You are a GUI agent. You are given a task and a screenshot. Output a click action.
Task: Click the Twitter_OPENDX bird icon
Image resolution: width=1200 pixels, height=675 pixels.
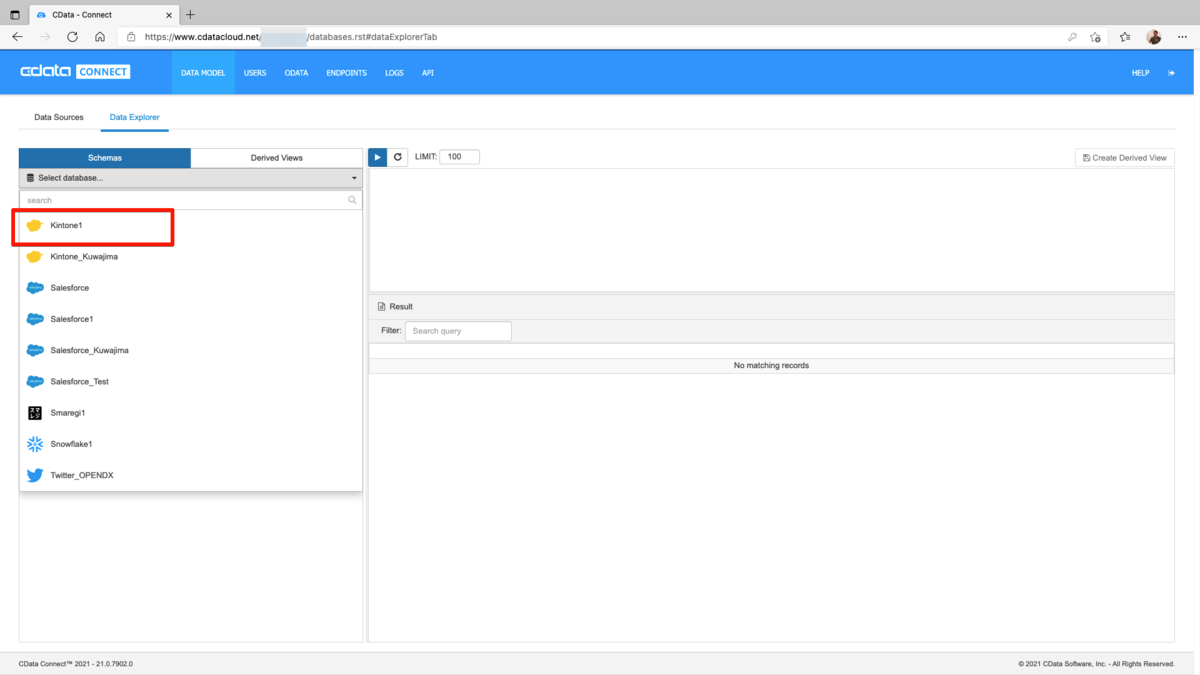(35, 475)
